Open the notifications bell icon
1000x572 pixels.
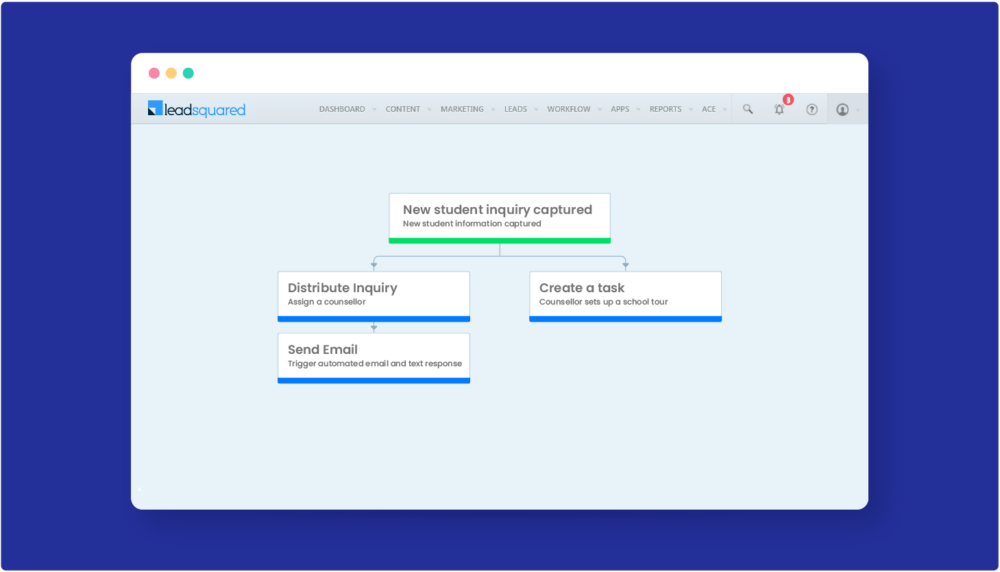pos(779,110)
